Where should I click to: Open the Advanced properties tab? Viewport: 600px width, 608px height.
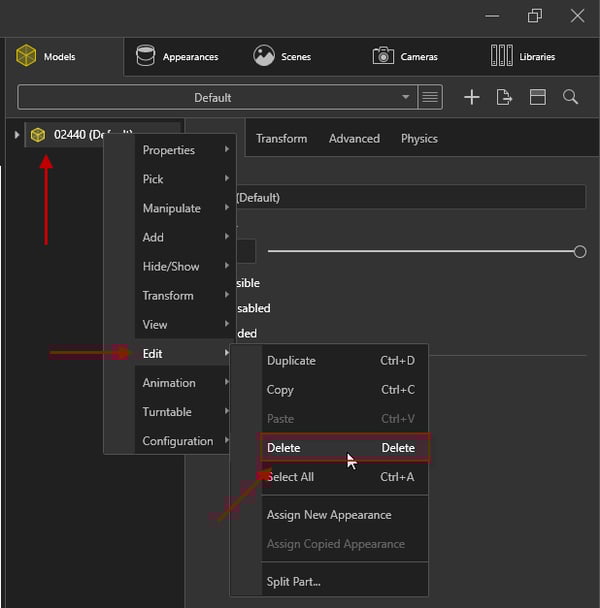tap(354, 139)
